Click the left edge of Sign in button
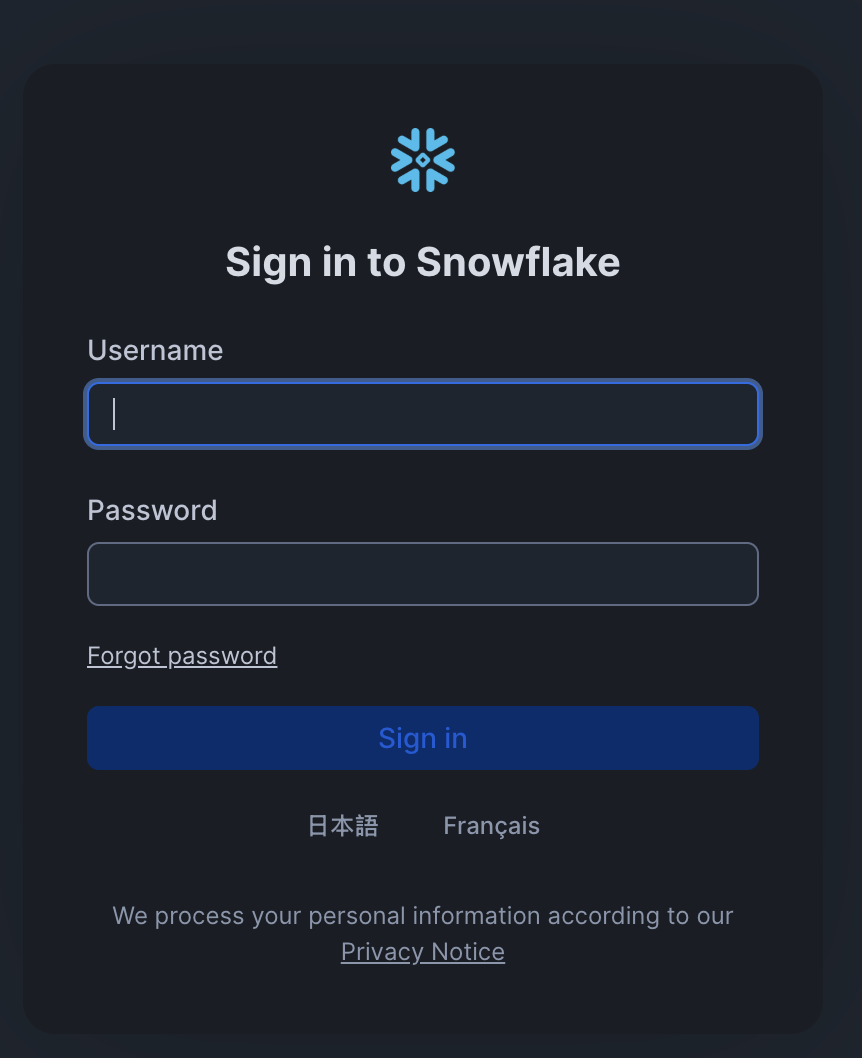Viewport: 862px width, 1058px height. tap(101, 738)
